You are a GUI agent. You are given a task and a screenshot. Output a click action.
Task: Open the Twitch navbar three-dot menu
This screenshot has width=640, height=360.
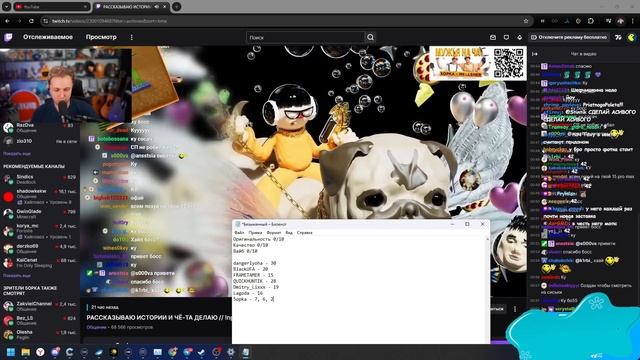point(131,37)
